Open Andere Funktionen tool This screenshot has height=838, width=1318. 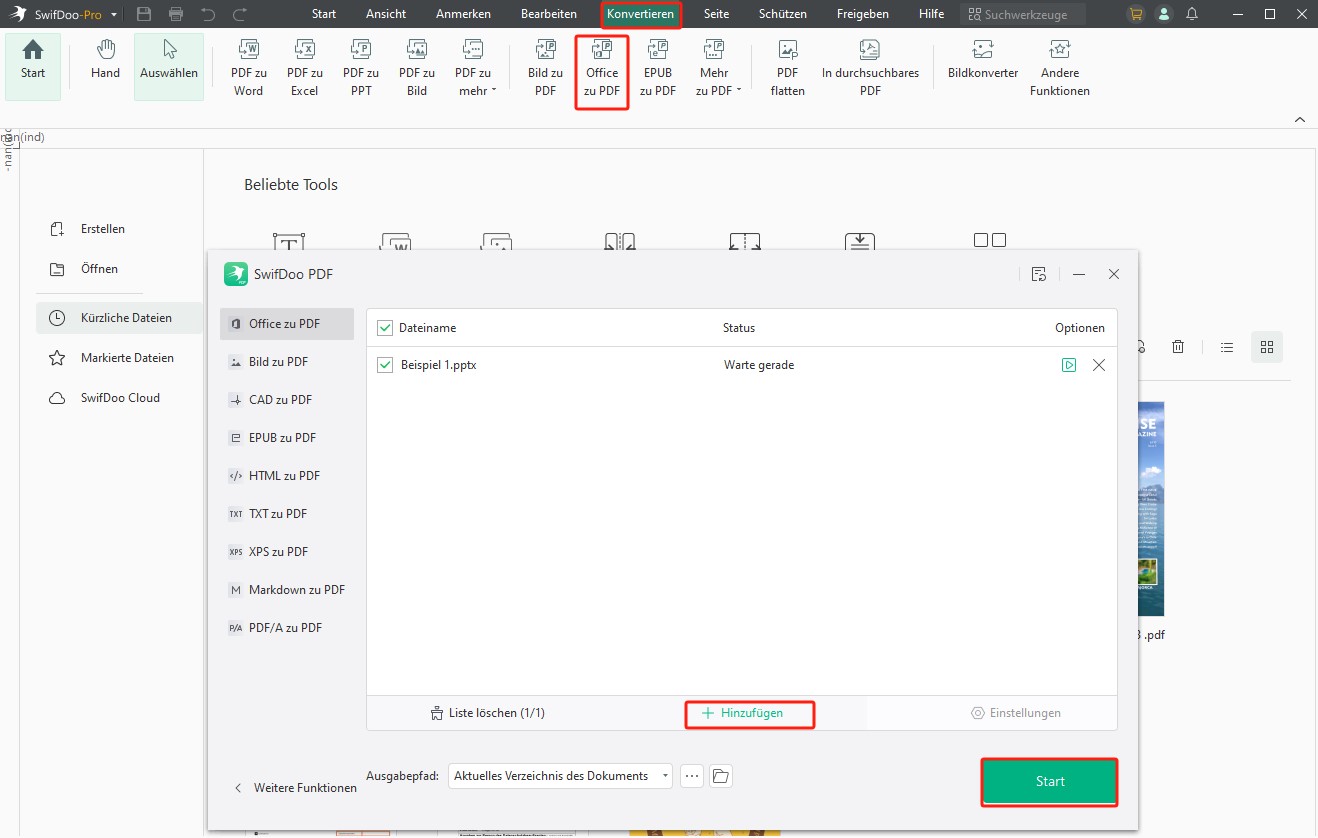pos(1060,68)
